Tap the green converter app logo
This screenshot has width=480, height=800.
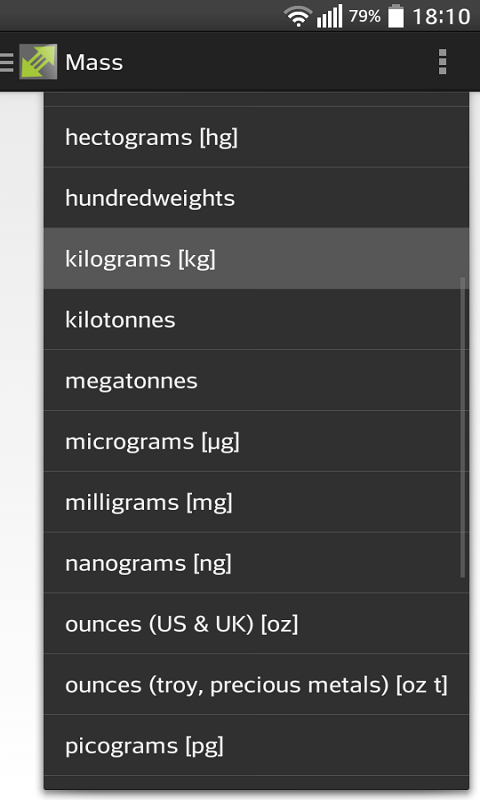(x=38, y=62)
